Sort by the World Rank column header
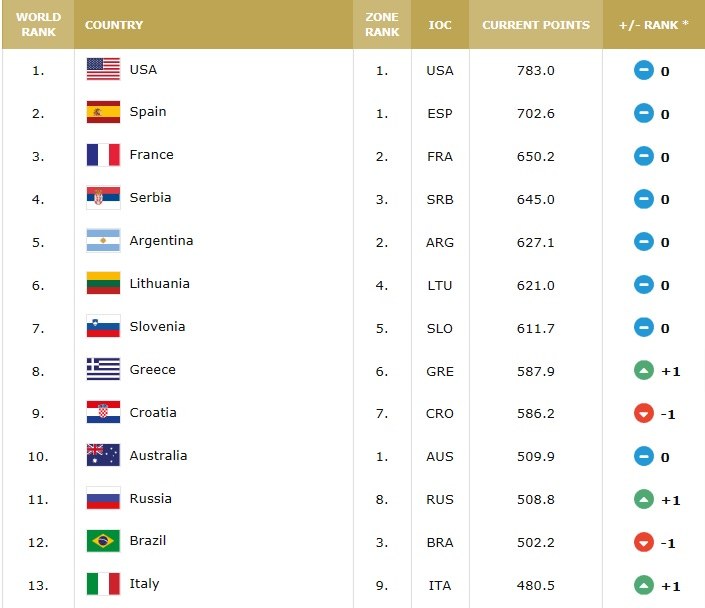 [x=38, y=25]
